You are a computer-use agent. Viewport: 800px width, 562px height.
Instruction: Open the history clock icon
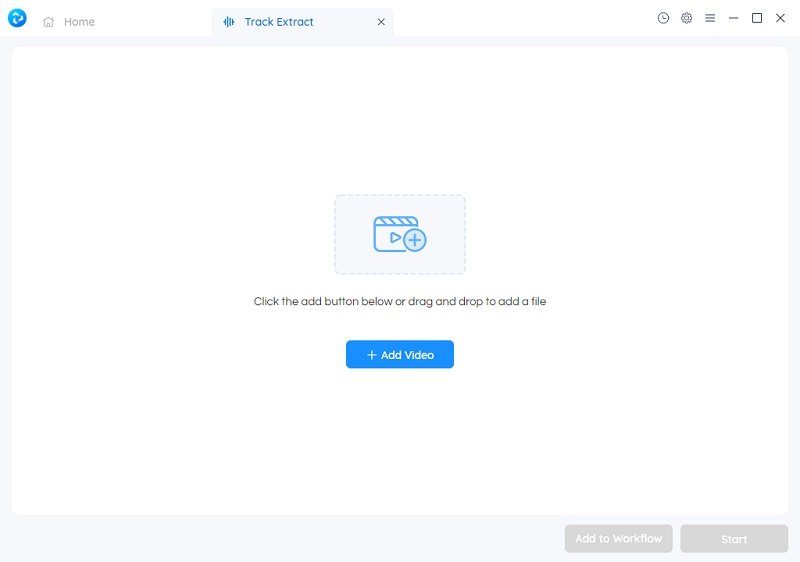click(663, 18)
